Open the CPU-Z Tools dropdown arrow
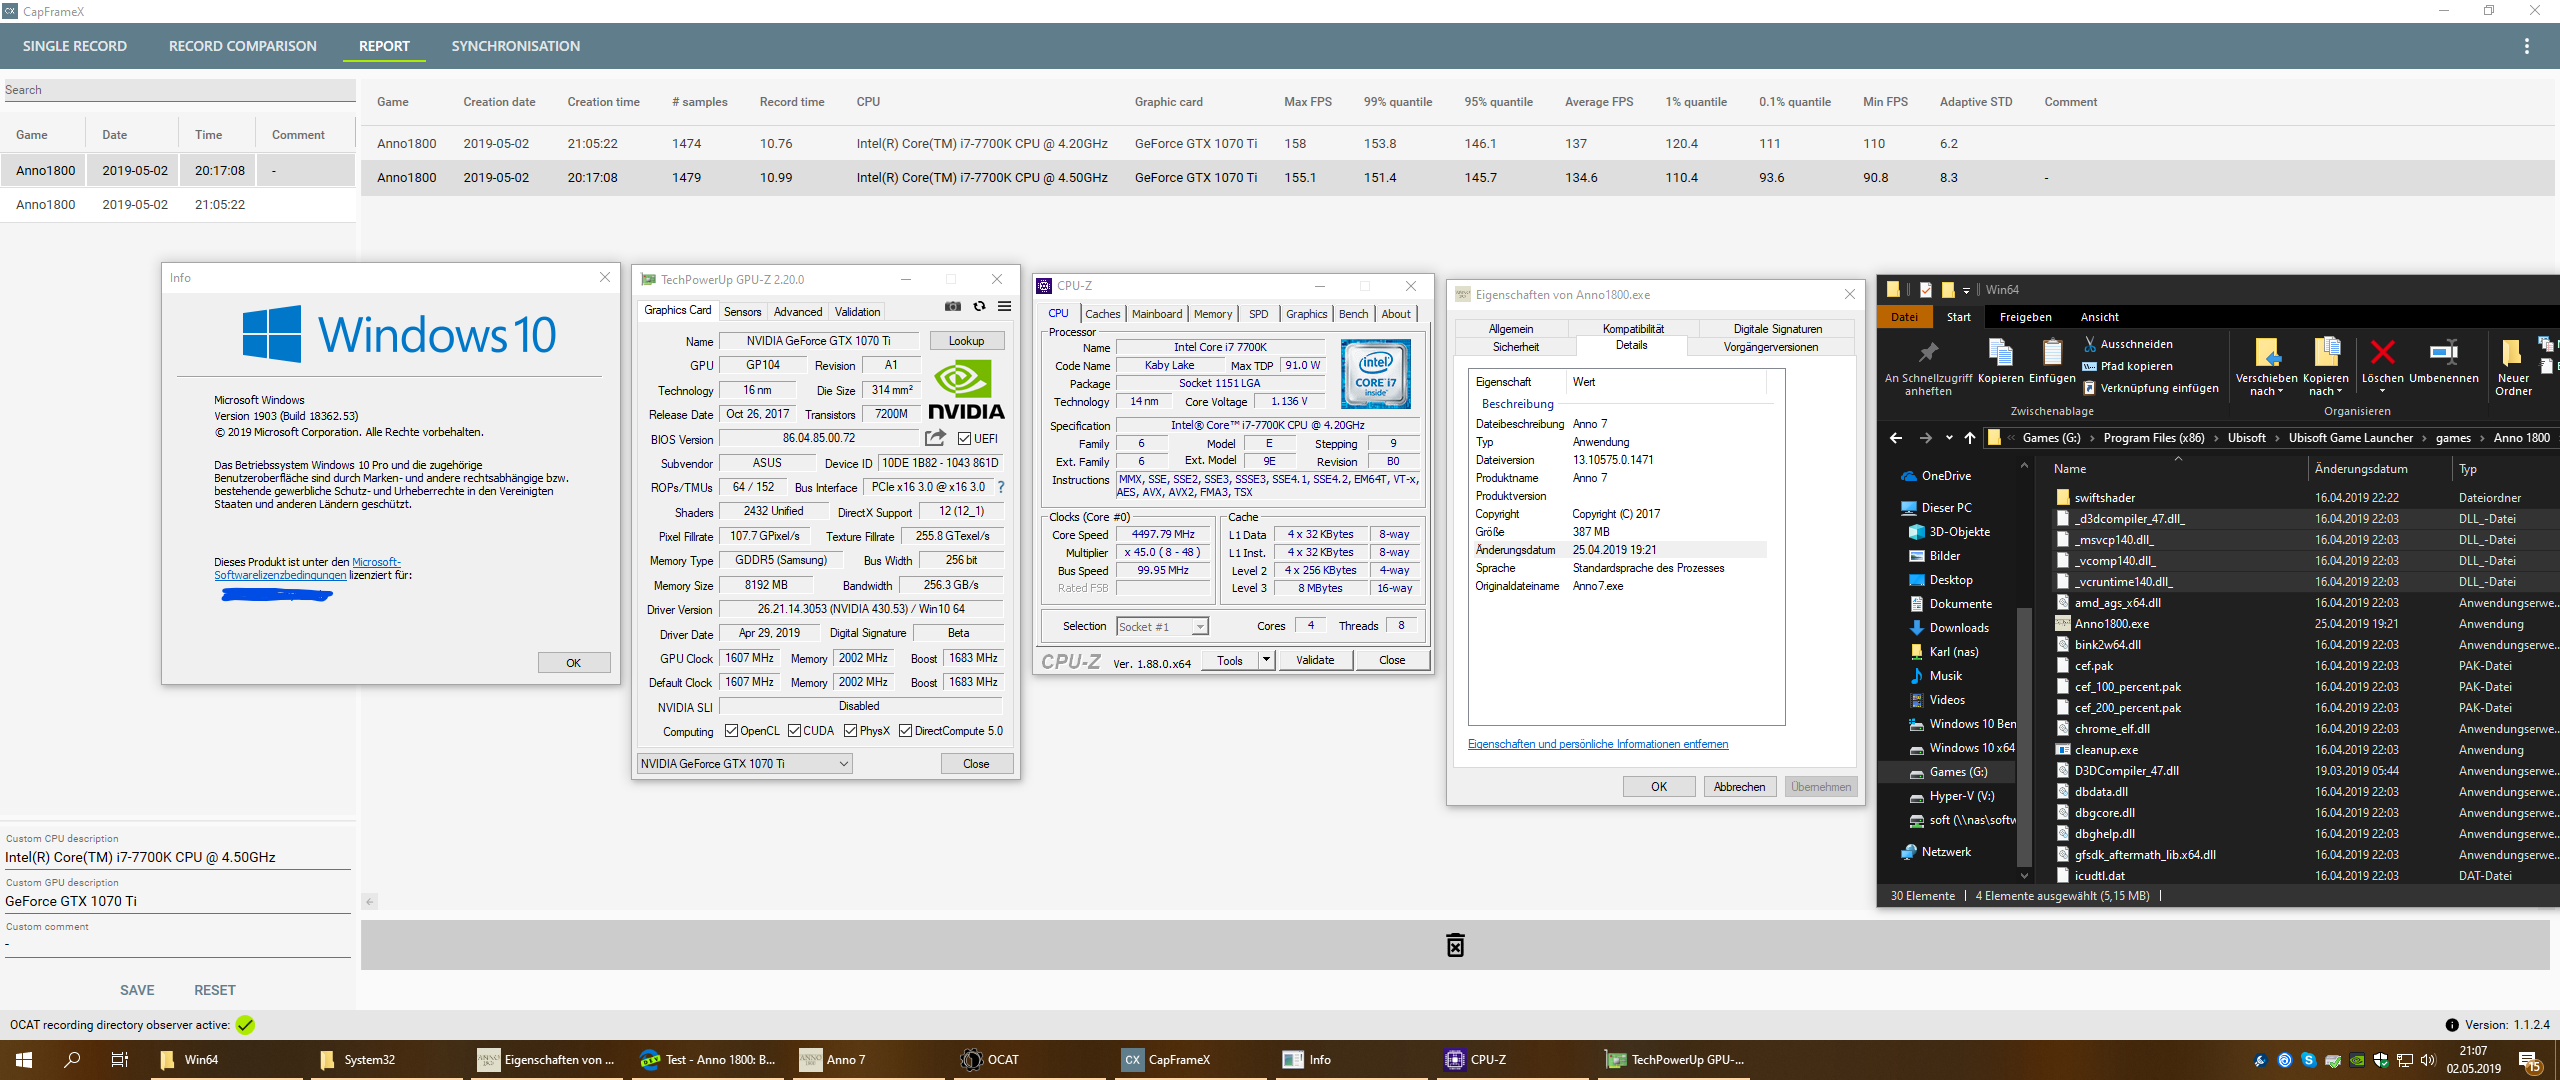The height and width of the screenshot is (1080, 2560). pyautogui.click(x=1266, y=660)
